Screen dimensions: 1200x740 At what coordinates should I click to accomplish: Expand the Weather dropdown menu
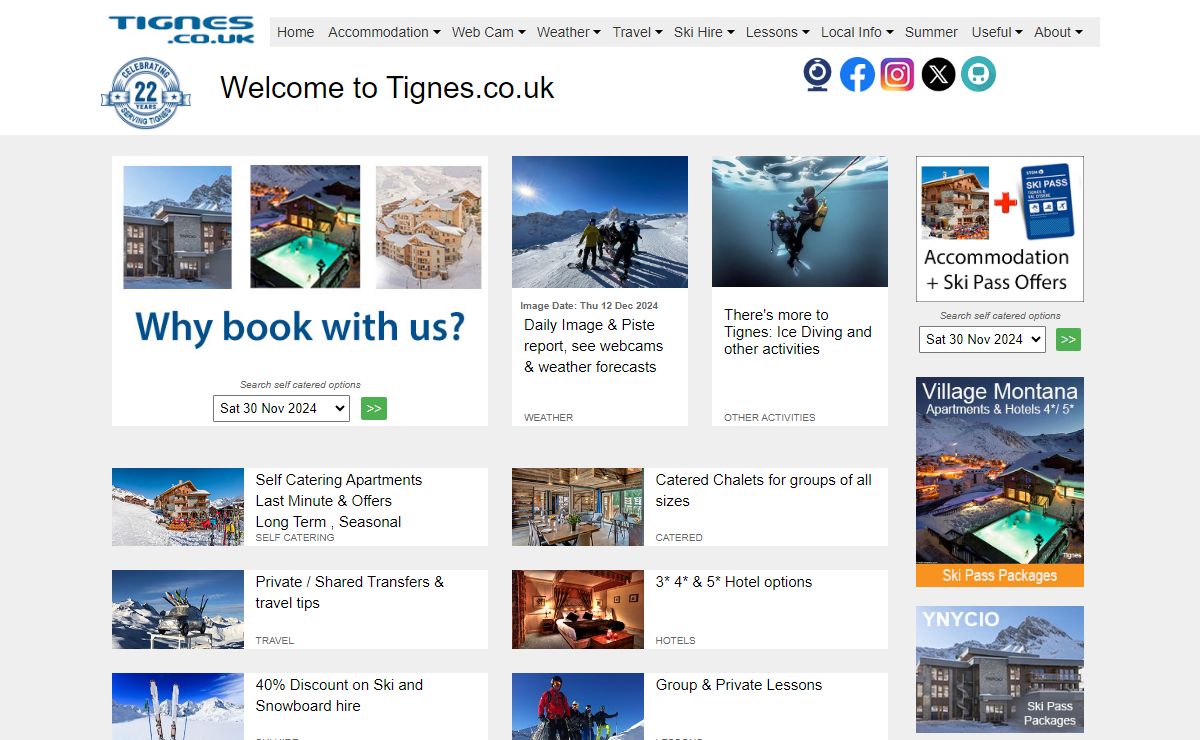point(568,32)
